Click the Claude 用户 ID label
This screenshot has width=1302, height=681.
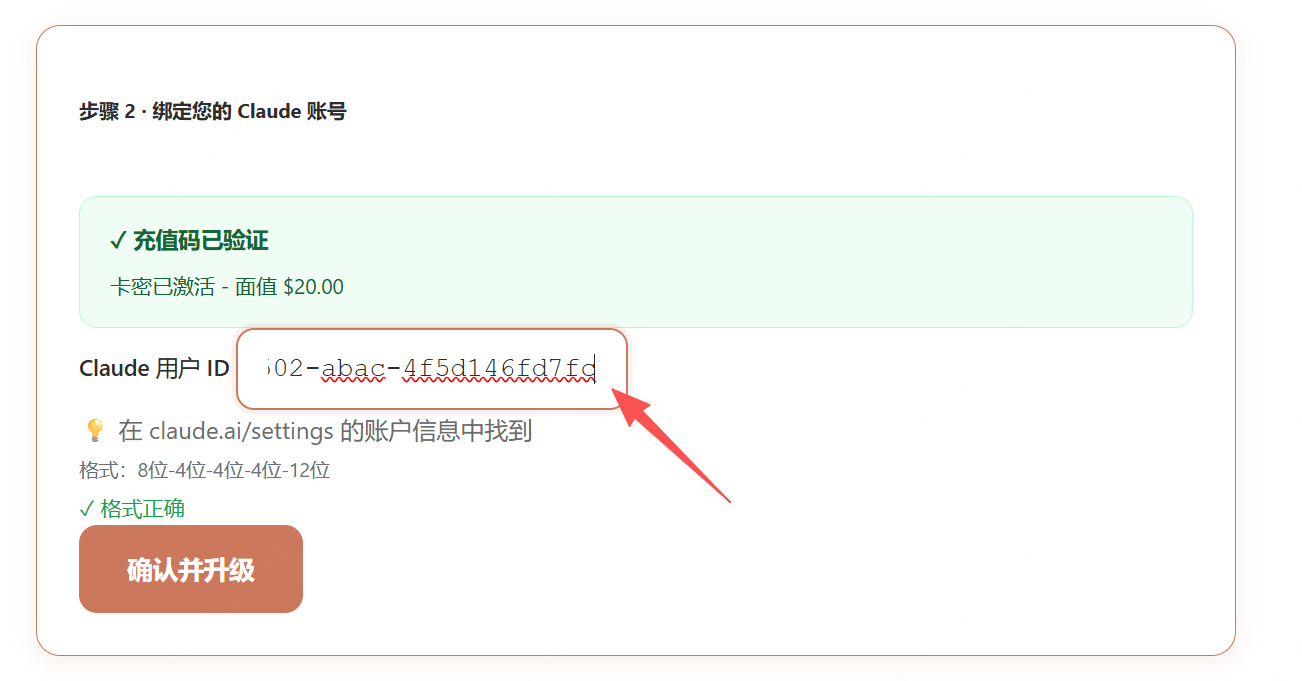(154, 369)
